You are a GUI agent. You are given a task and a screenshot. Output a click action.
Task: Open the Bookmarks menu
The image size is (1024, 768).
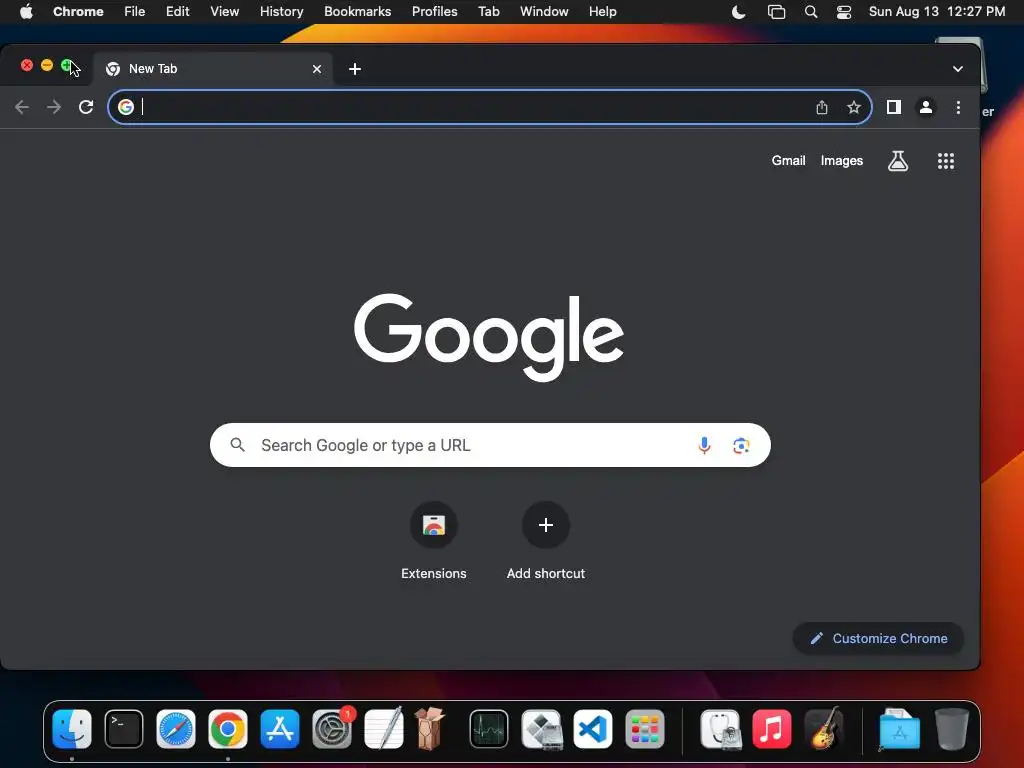click(x=357, y=12)
